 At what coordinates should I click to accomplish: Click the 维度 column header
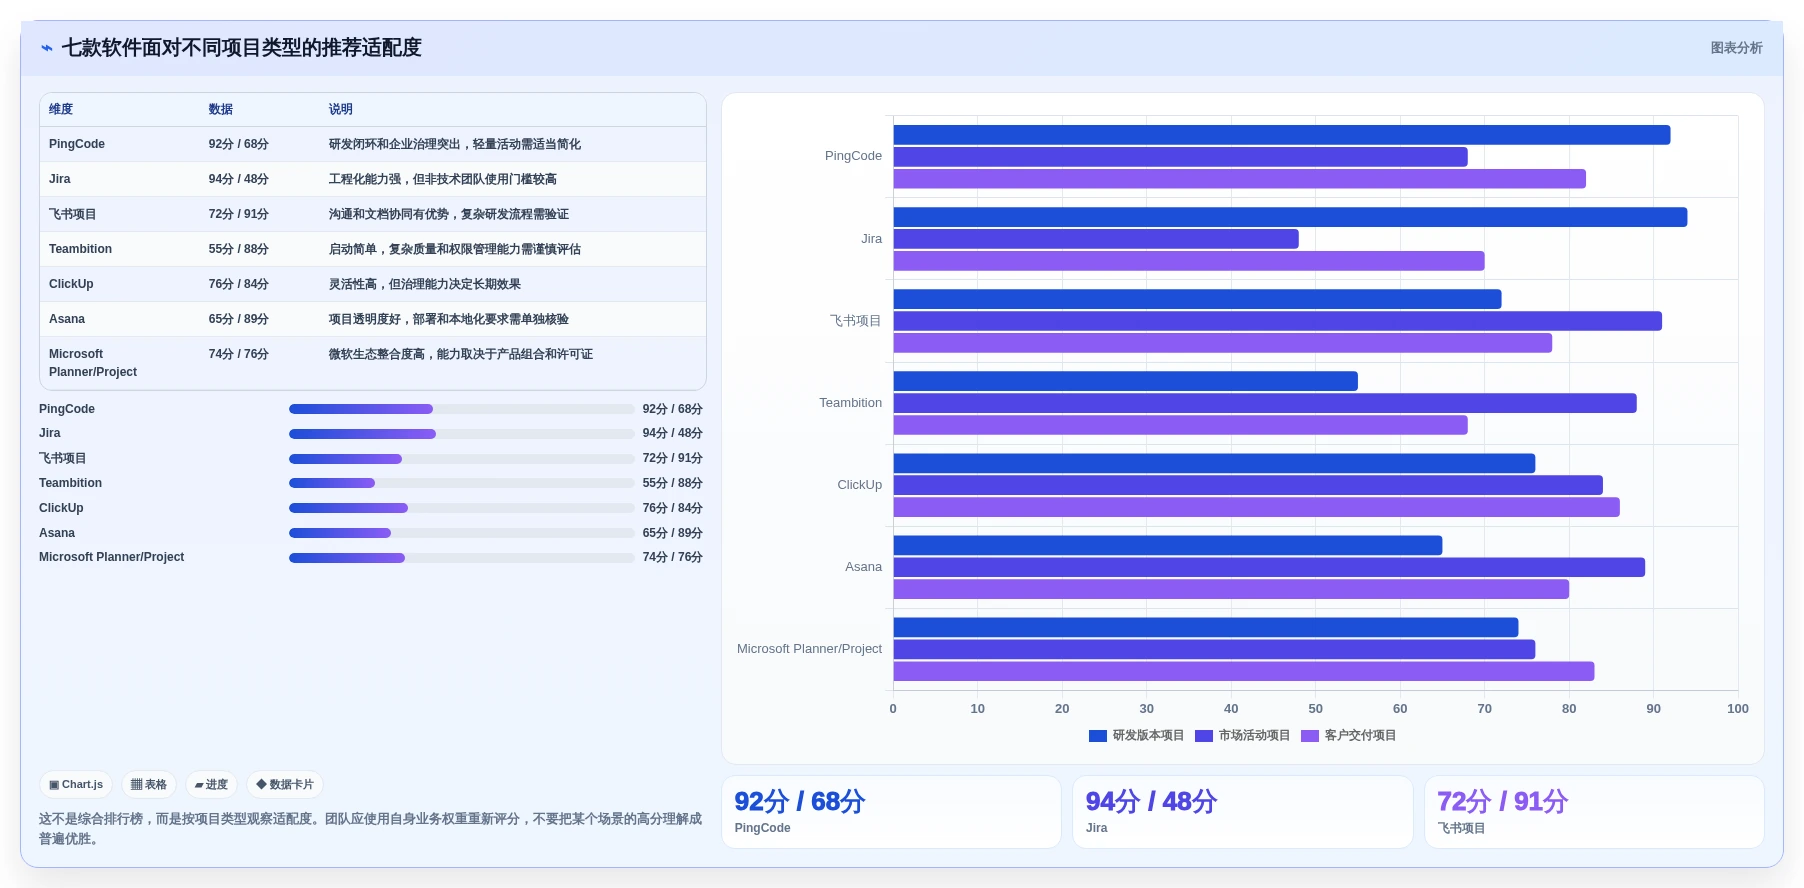pyautogui.click(x=61, y=110)
